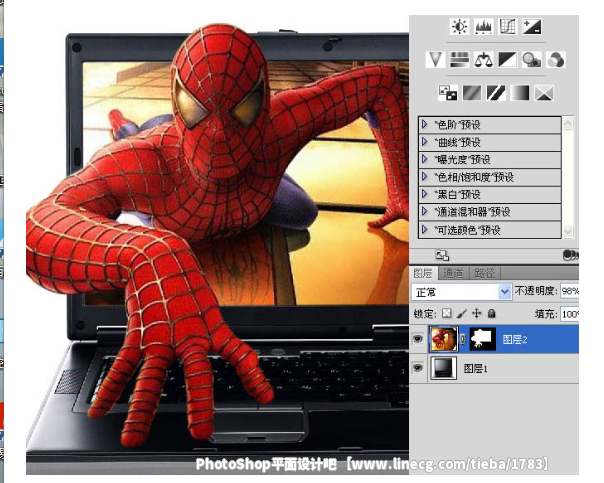
Task: Add a Photo Filter adjustment
Action: 532,59
